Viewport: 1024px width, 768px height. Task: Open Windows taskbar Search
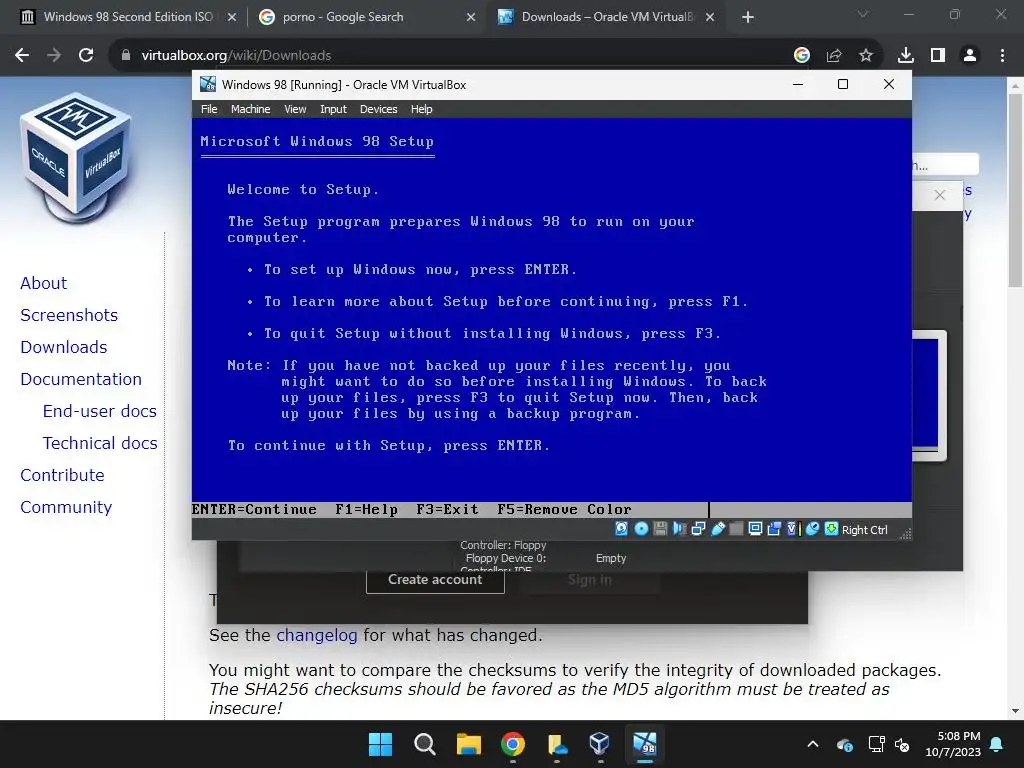point(424,744)
